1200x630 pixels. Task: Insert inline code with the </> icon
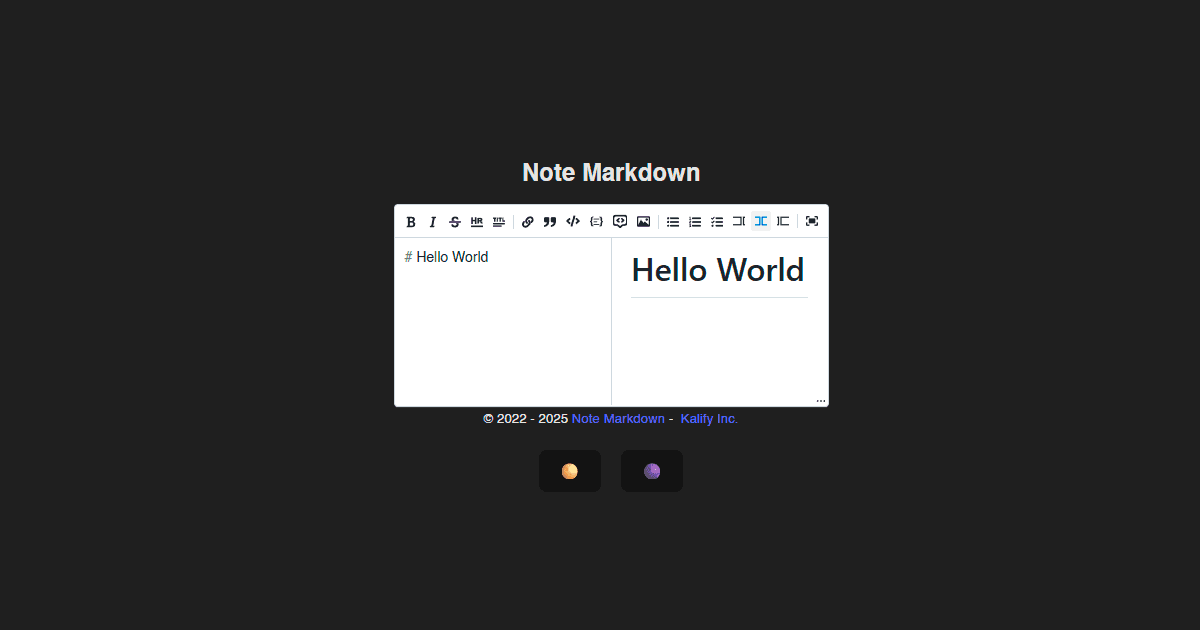coord(573,222)
